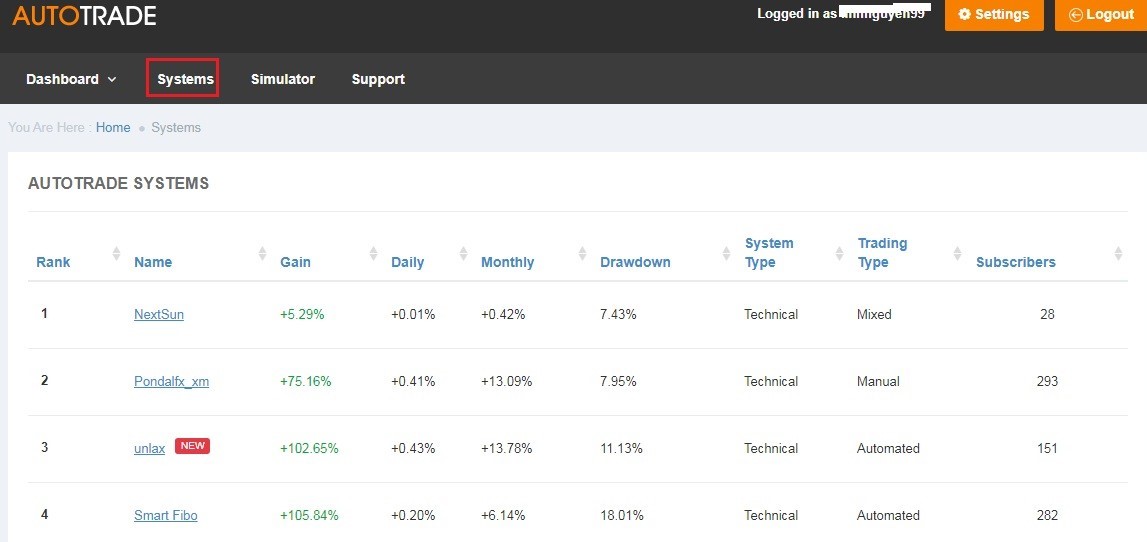Open the Pondalfx_xm system link
1147x542 pixels.
tap(171, 381)
